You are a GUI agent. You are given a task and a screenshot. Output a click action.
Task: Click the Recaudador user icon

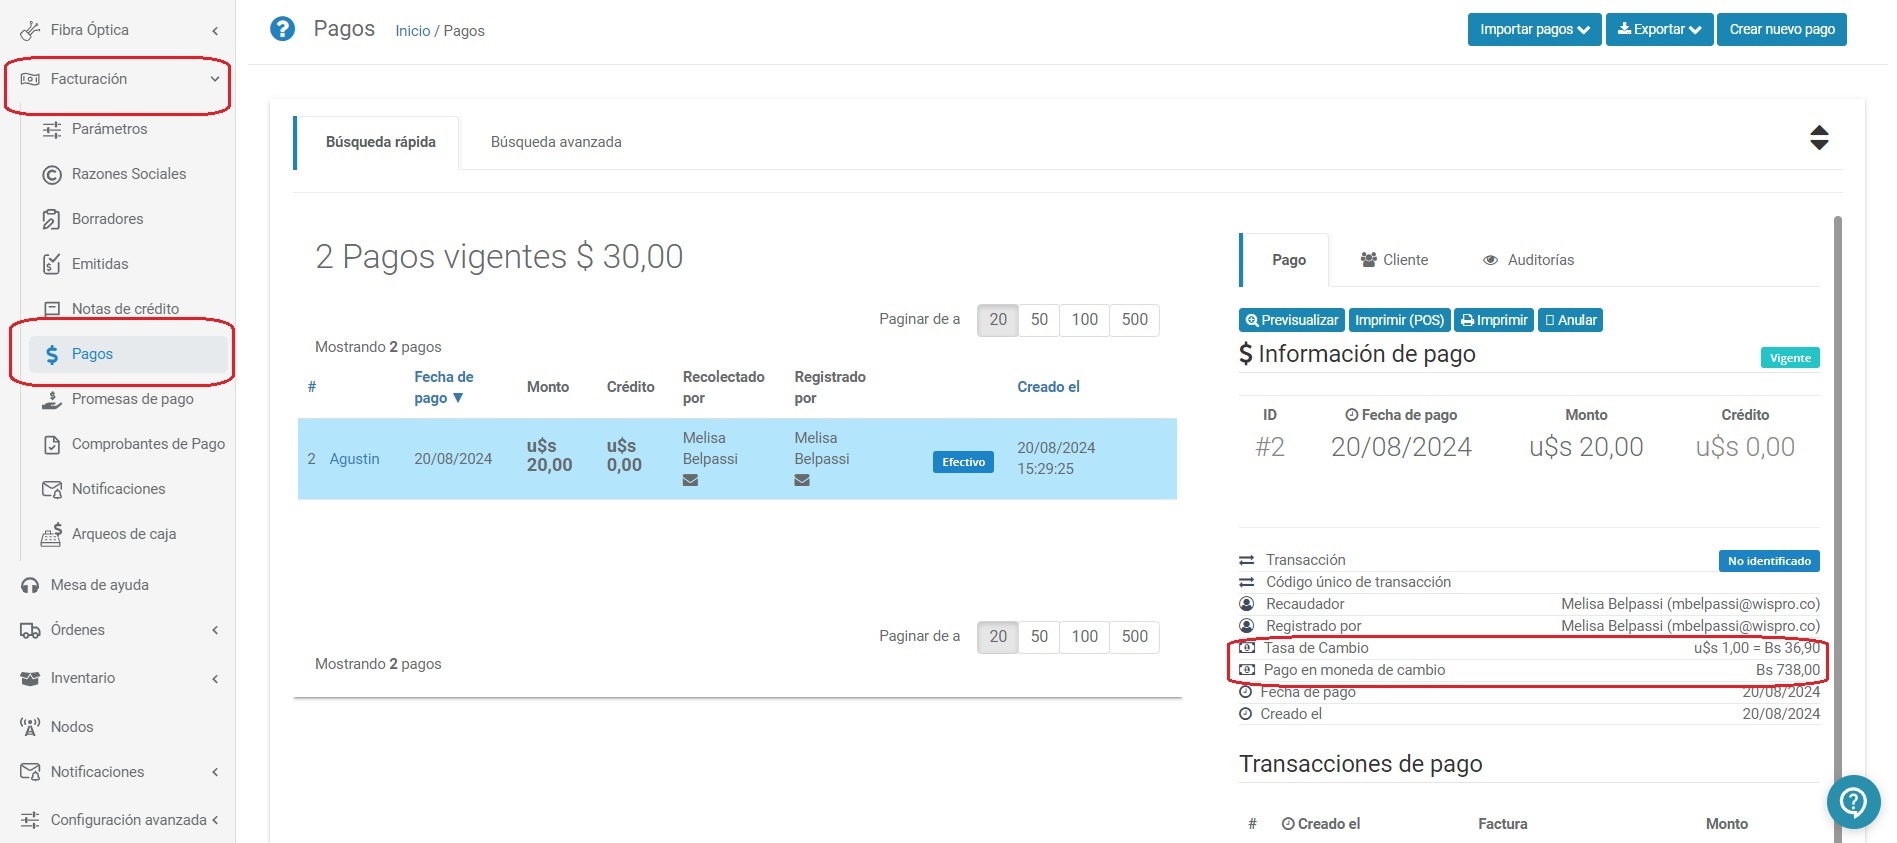1246,604
